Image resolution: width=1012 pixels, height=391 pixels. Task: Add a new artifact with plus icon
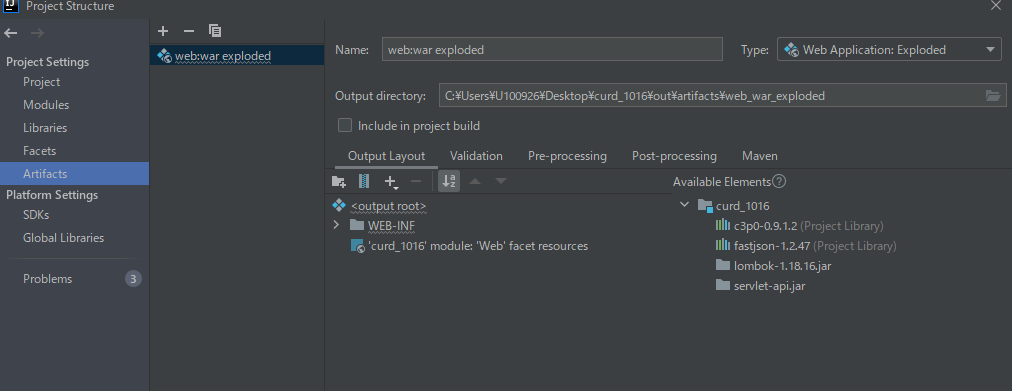tap(163, 31)
